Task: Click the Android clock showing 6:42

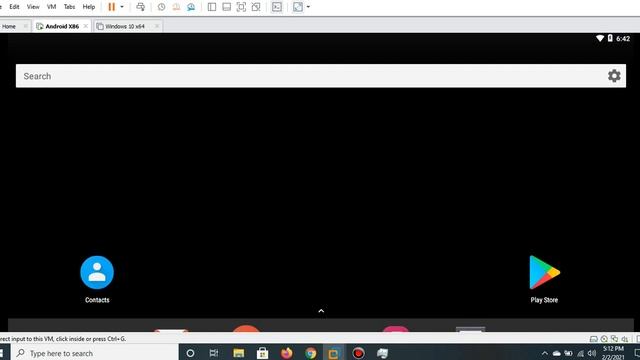Action: pos(623,39)
